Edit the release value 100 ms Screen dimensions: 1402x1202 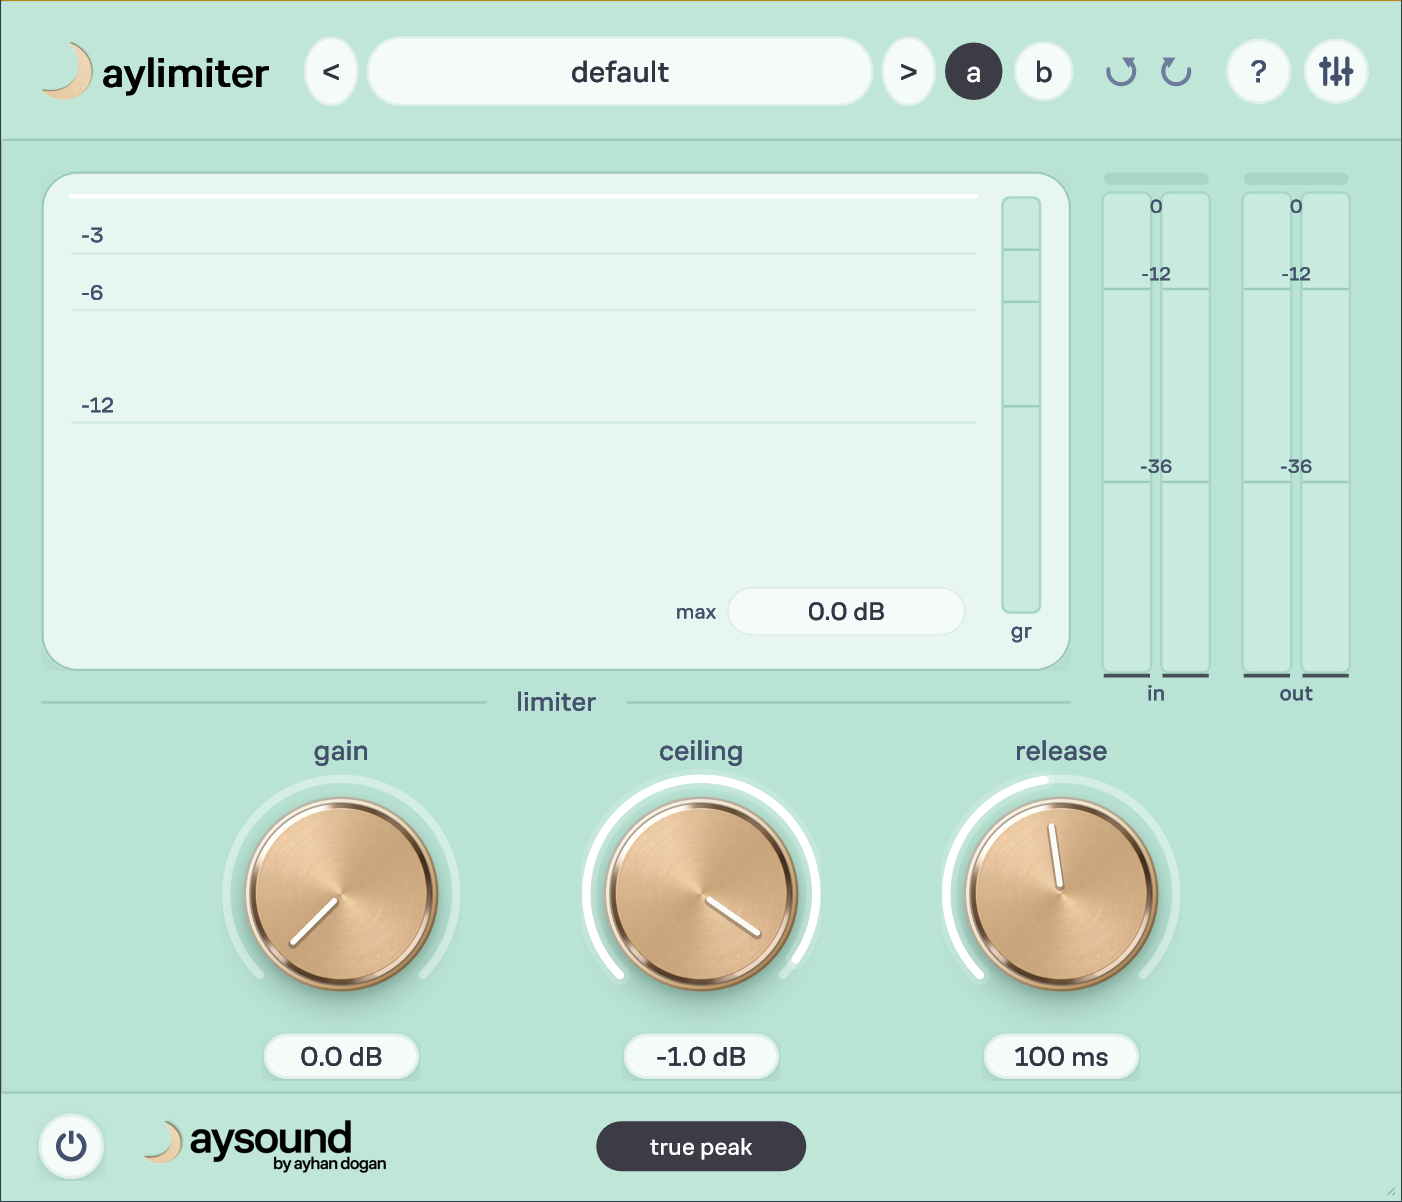(1061, 1057)
